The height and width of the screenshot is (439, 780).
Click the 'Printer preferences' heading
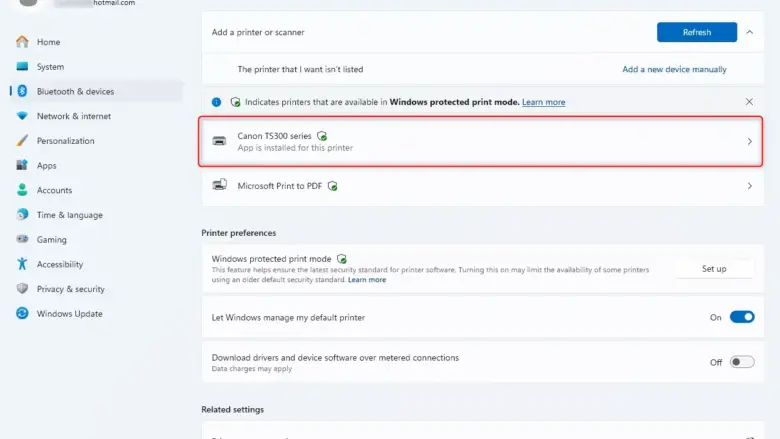(238, 233)
